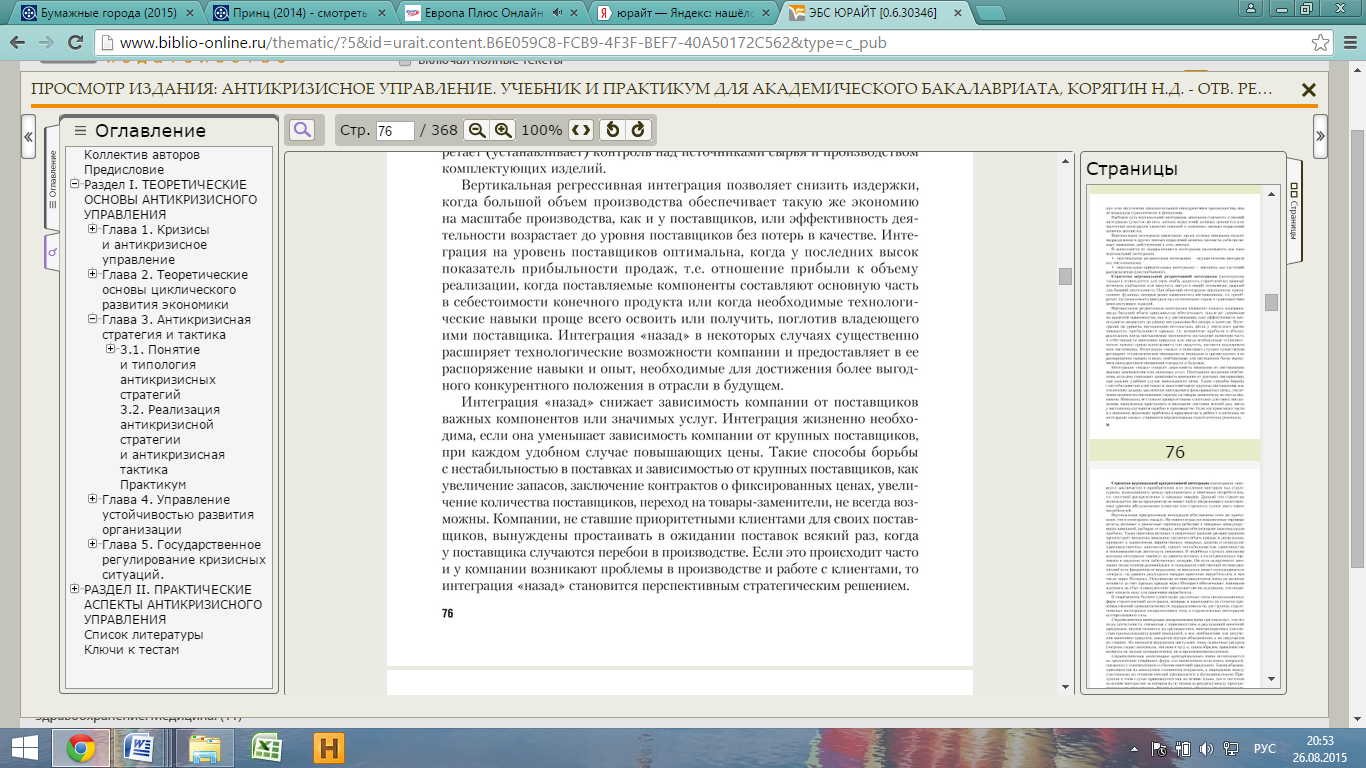1366x768 pixels.
Task: Expand РАЗДЕЛ II tree node
Action: coord(74,590)
